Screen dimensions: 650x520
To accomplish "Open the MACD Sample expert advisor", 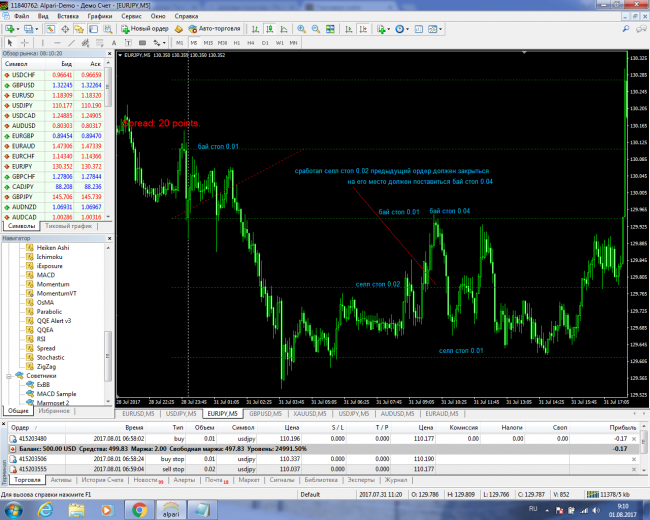I will click(57, 393).
